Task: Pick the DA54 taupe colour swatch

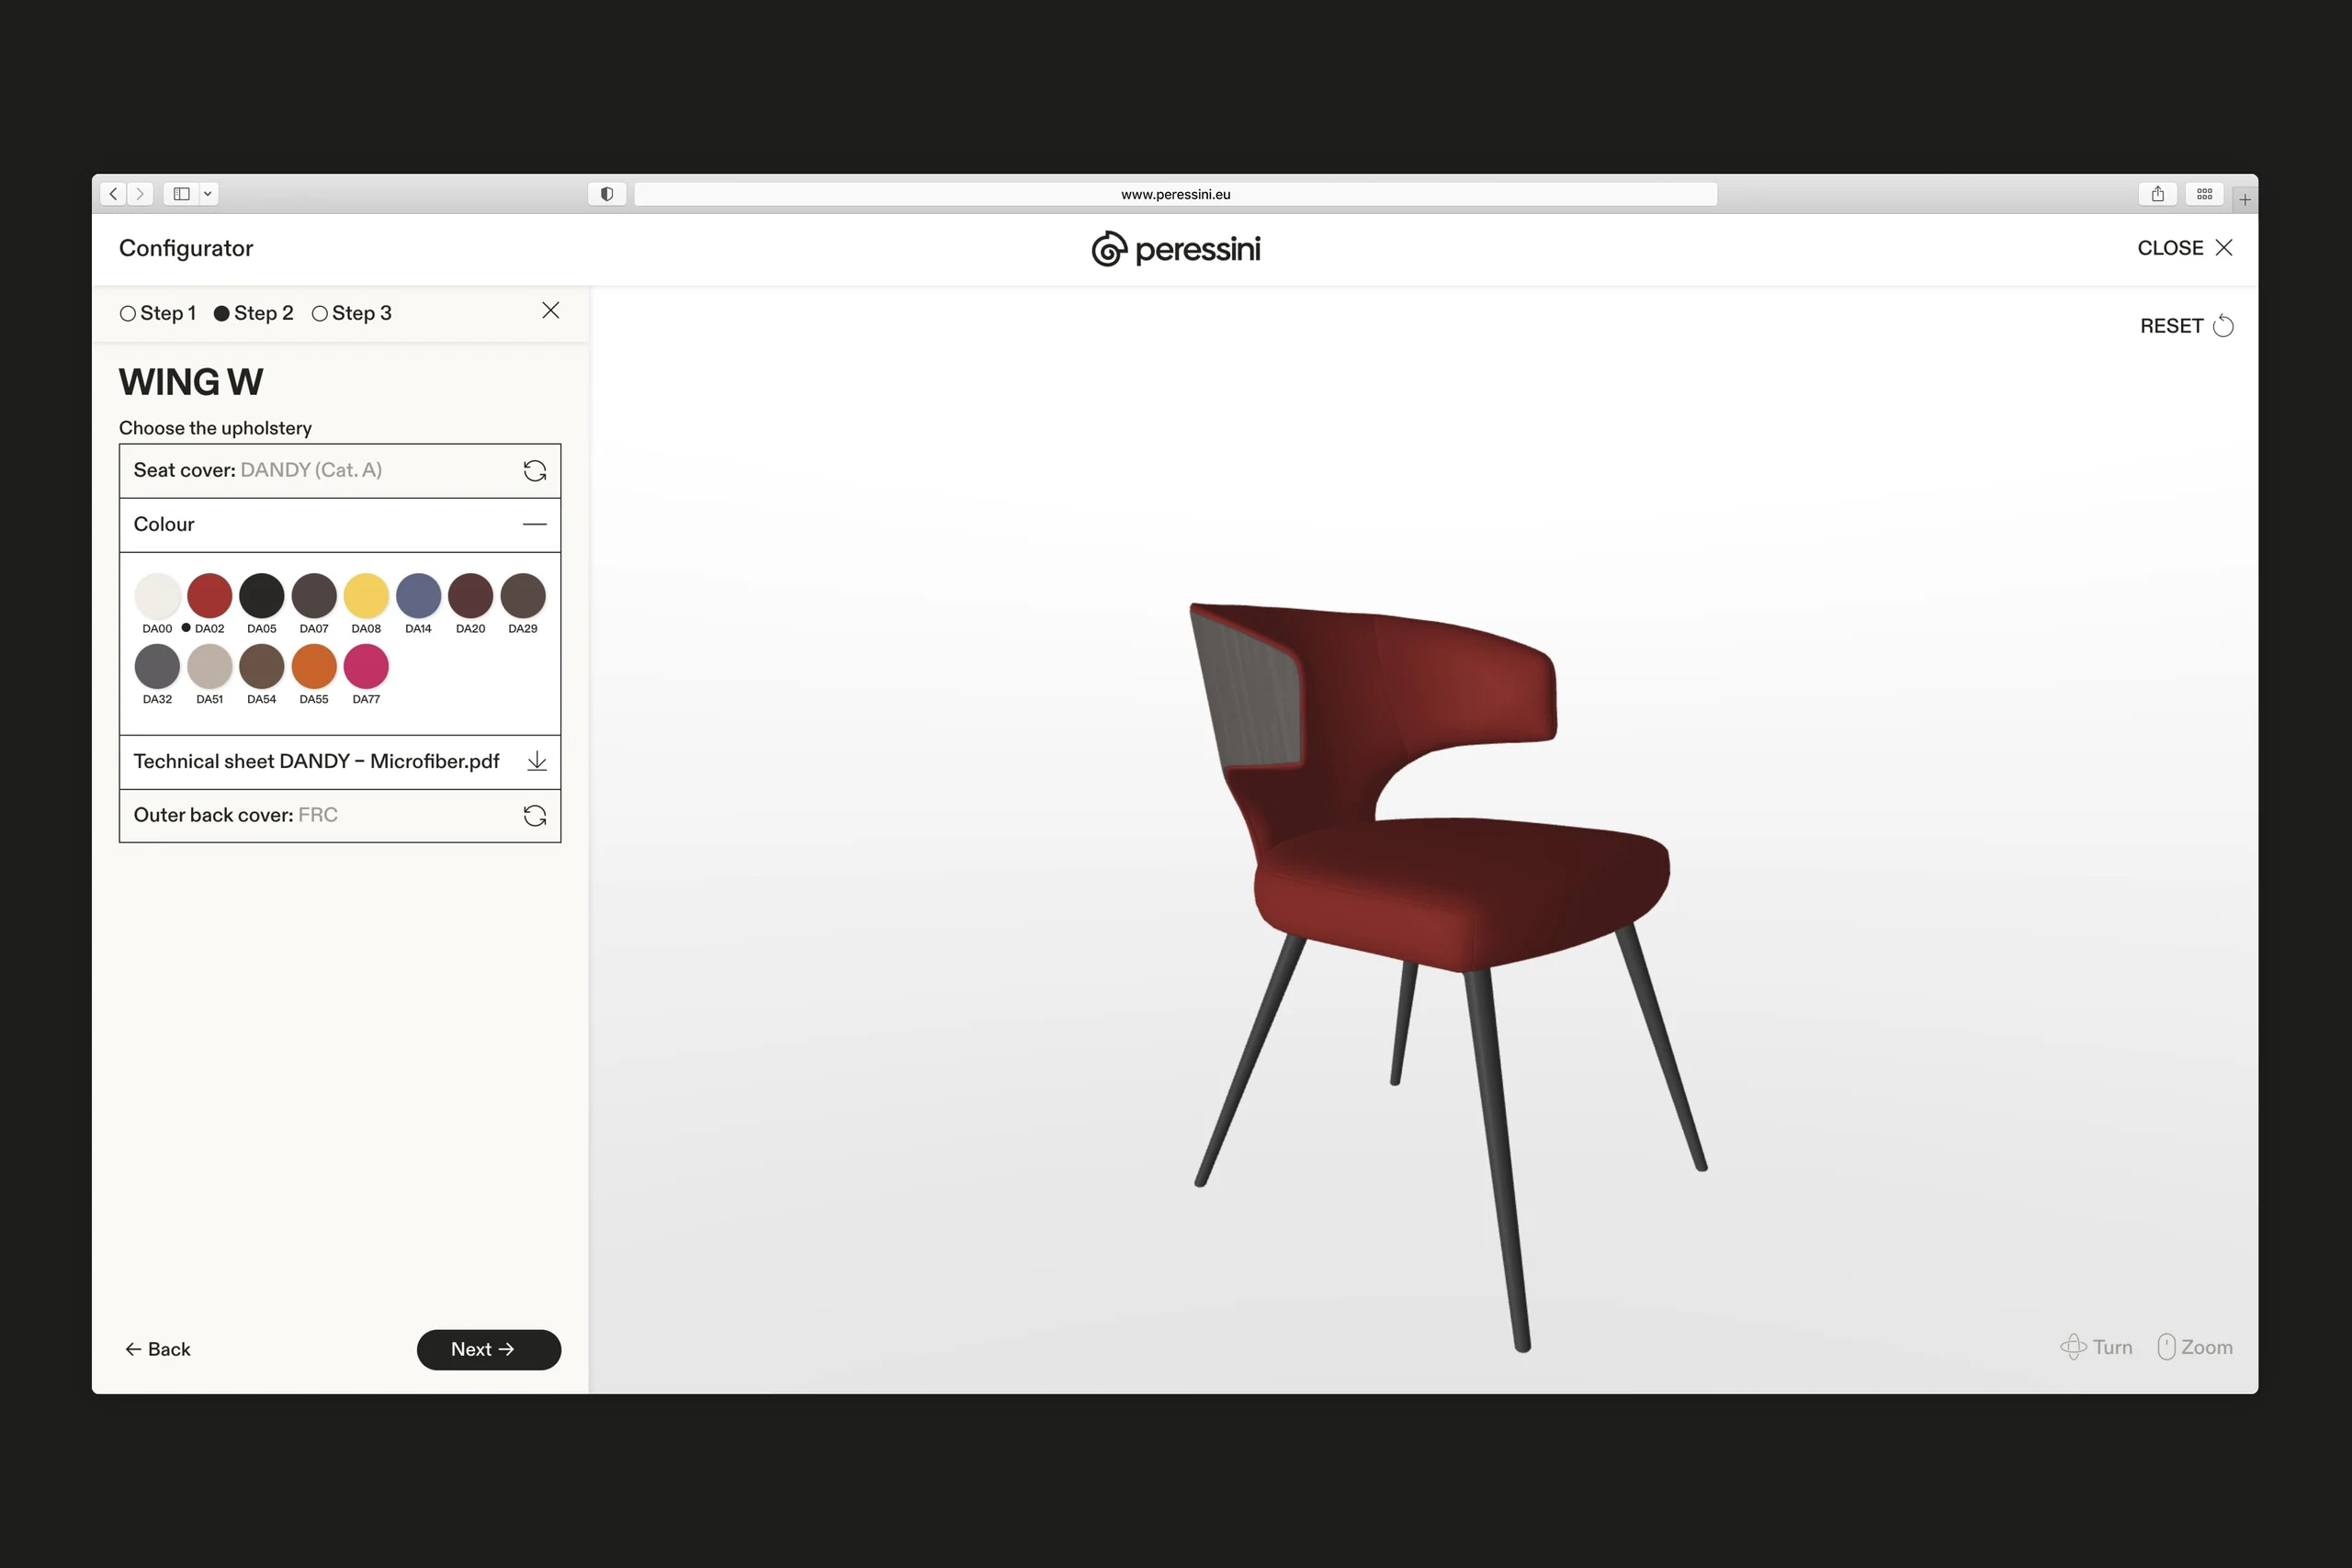Action: [x=262, y=667]
